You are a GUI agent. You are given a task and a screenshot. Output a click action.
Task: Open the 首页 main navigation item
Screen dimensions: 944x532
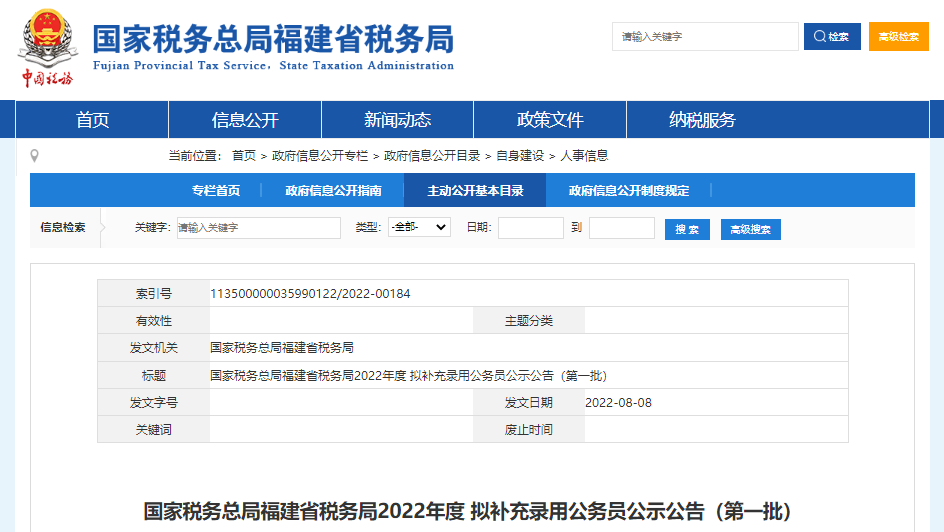(x=92, y=120)
